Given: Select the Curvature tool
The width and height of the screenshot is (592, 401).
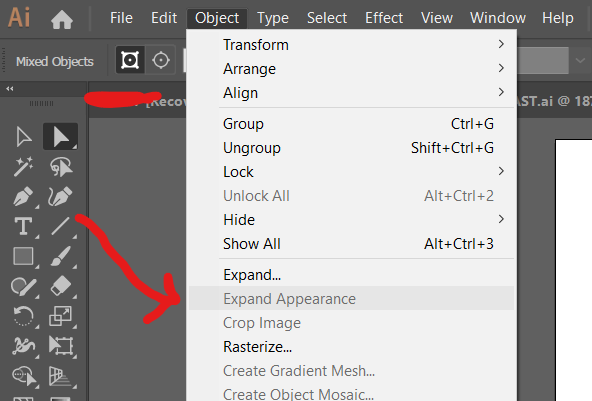Looking at the screenshot, I should tap(60, 196).
